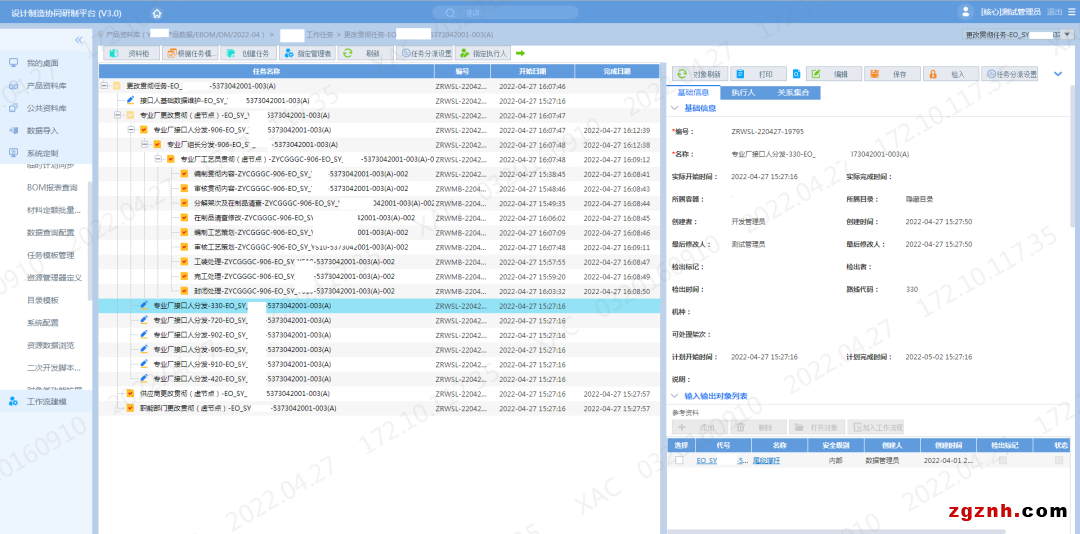Click the green arrow next to 指定执行人

520,53
